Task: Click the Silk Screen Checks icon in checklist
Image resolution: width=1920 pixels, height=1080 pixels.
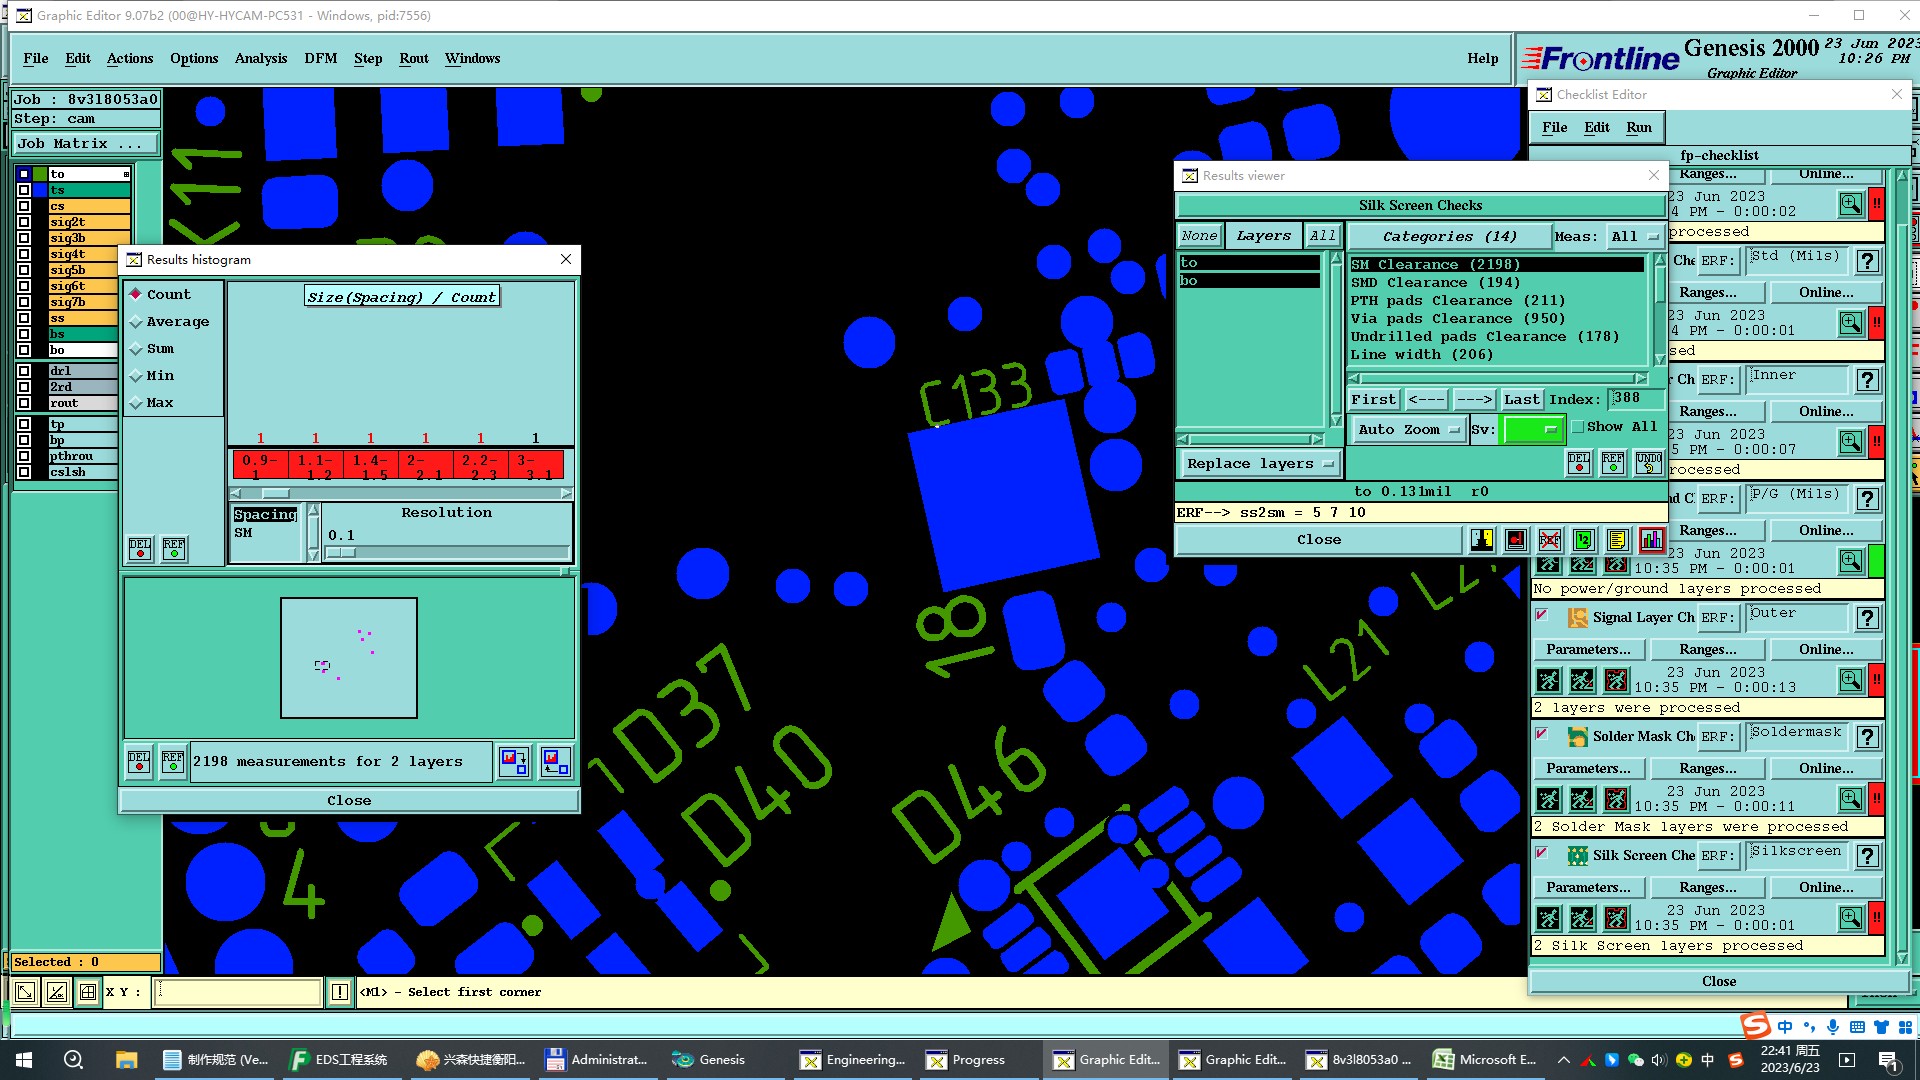Action: 1577,856
